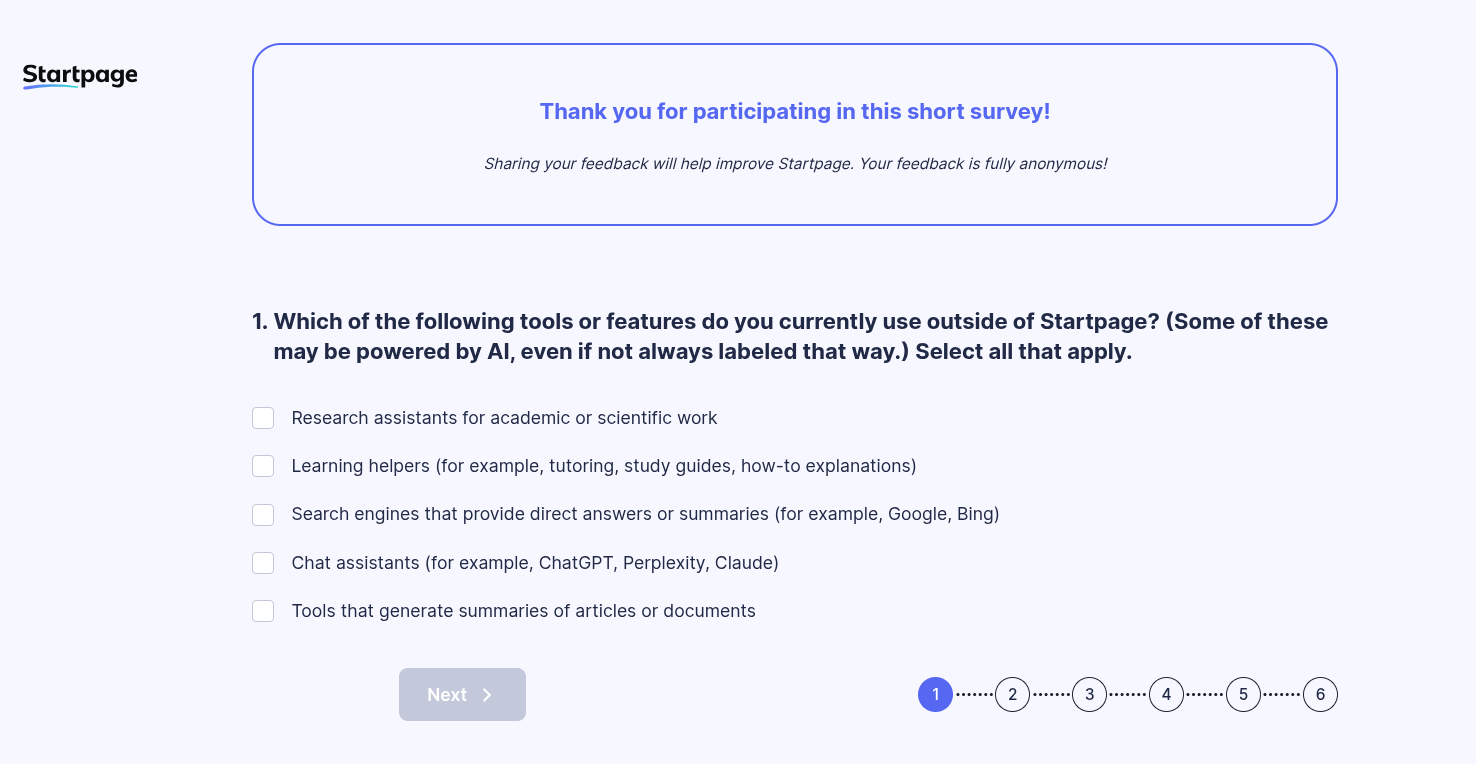Go to survey step 1 indicator
The height and width of the screenshot is (764, 1476).
(x=935, y=695)
